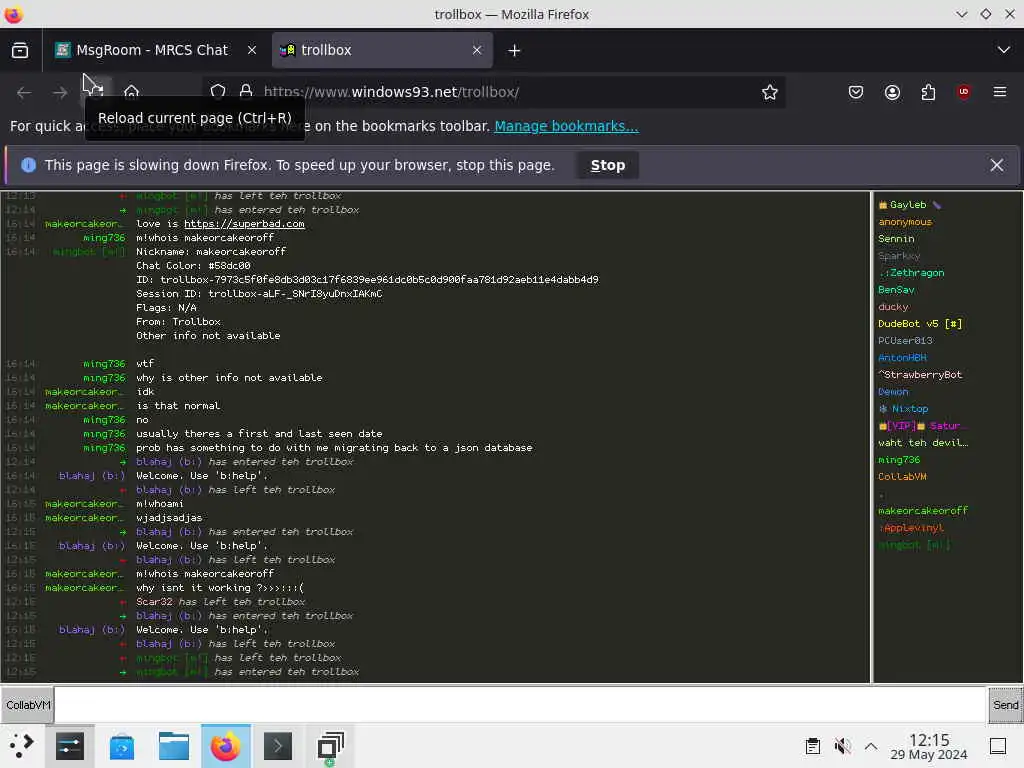Image resolution: width=1024 pixels, height=768 pixels.
Task: Expand the list all tabs chevron
Action: pos(1004,50)
